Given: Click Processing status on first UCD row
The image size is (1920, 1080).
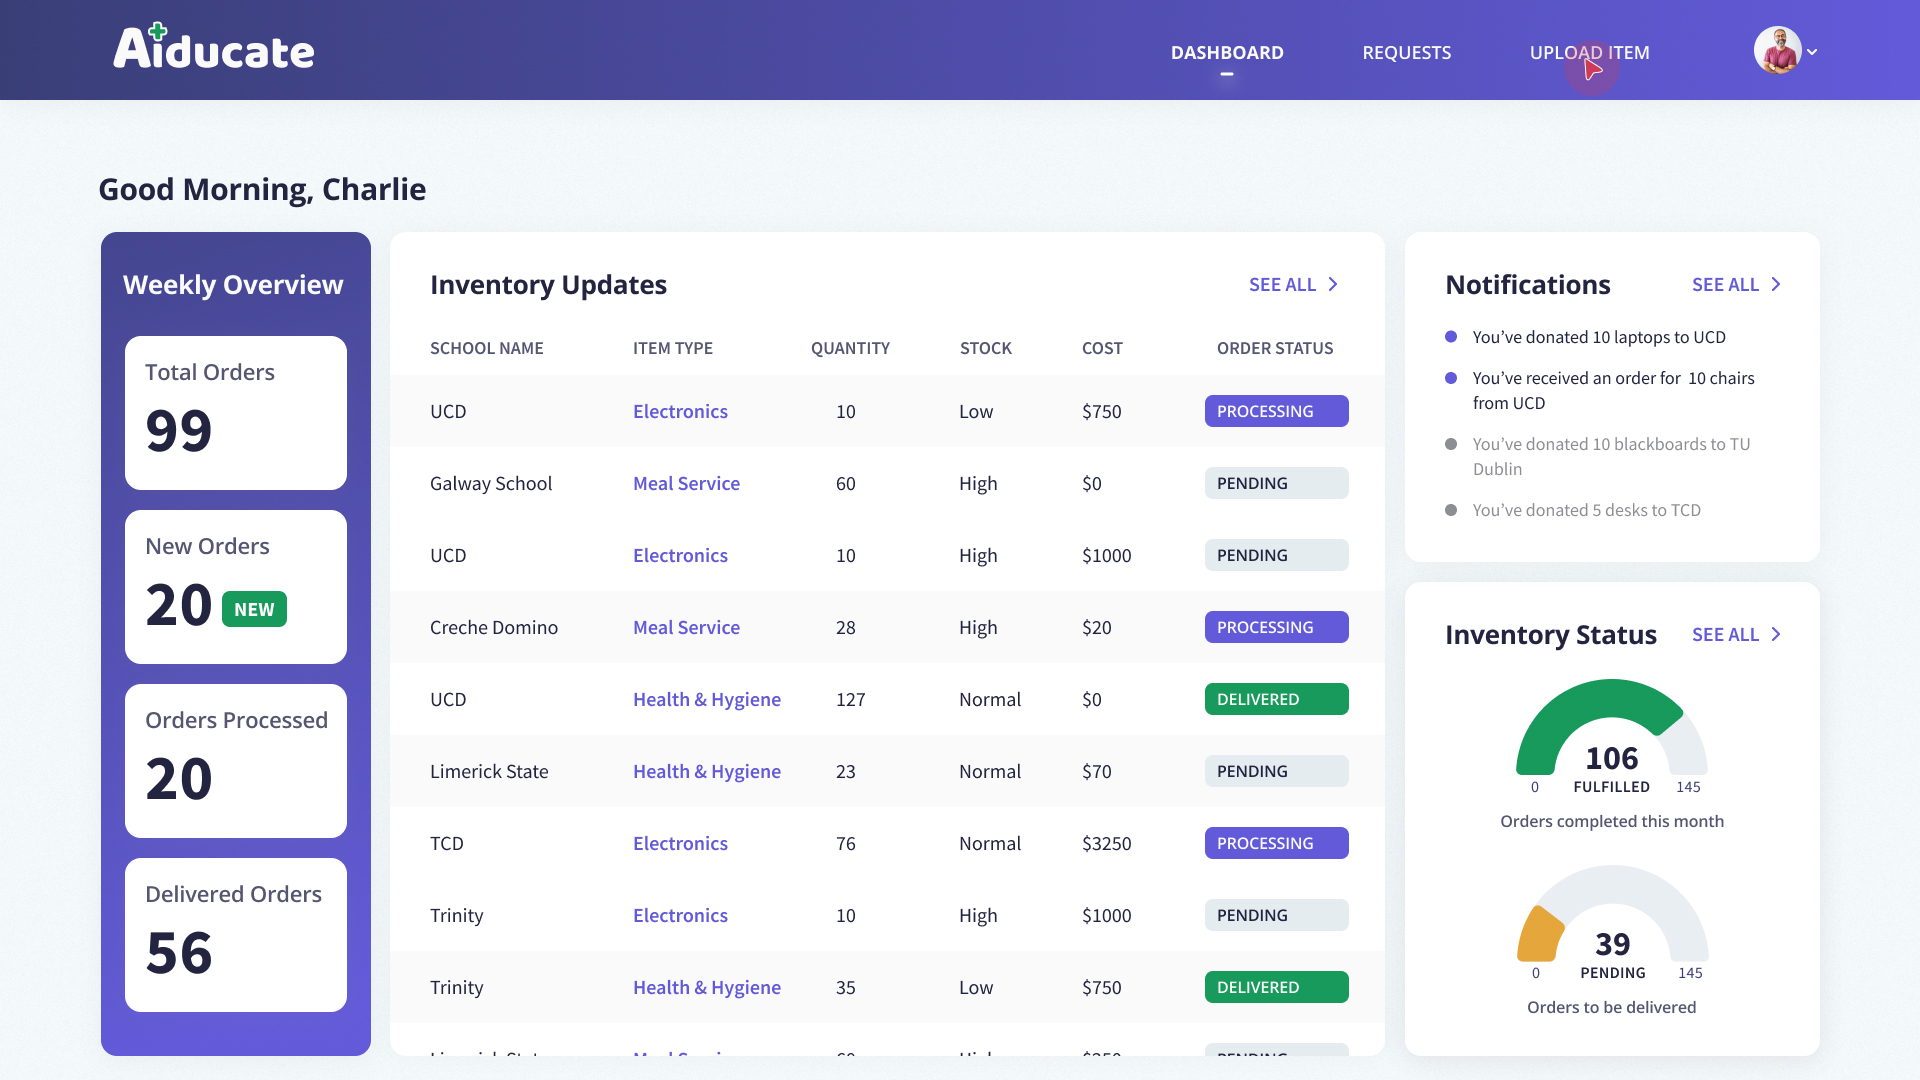Looking at the screenshot, I should (1276, 411).
